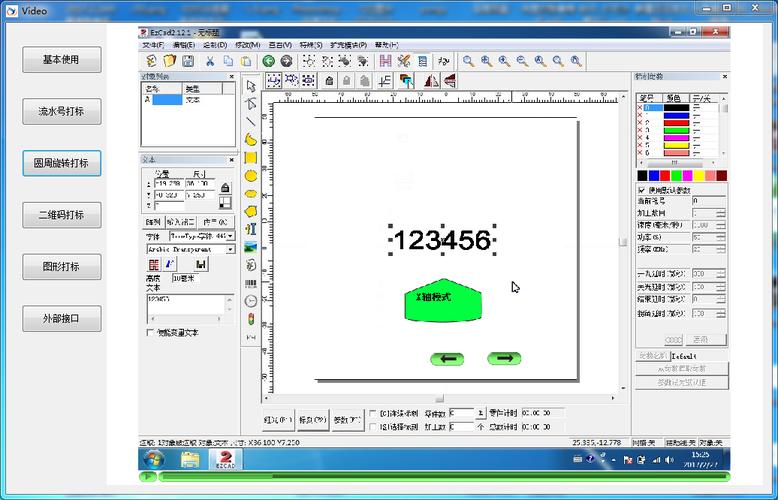Screen dimensions: 778x500
Task: Open the Arabic Transparent font dropdown
Action: (231, 250)
